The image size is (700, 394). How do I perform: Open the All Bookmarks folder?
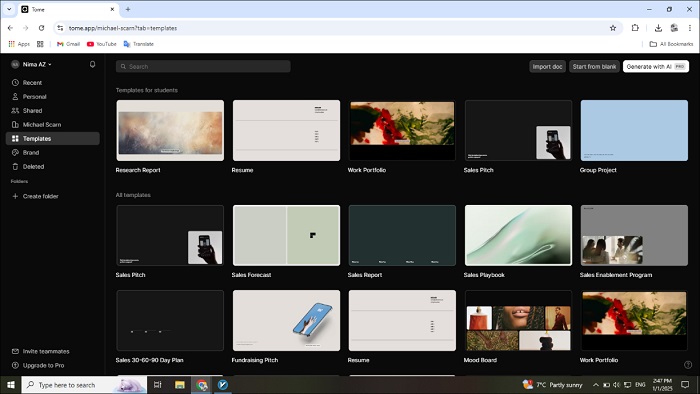tap(671, 44)
